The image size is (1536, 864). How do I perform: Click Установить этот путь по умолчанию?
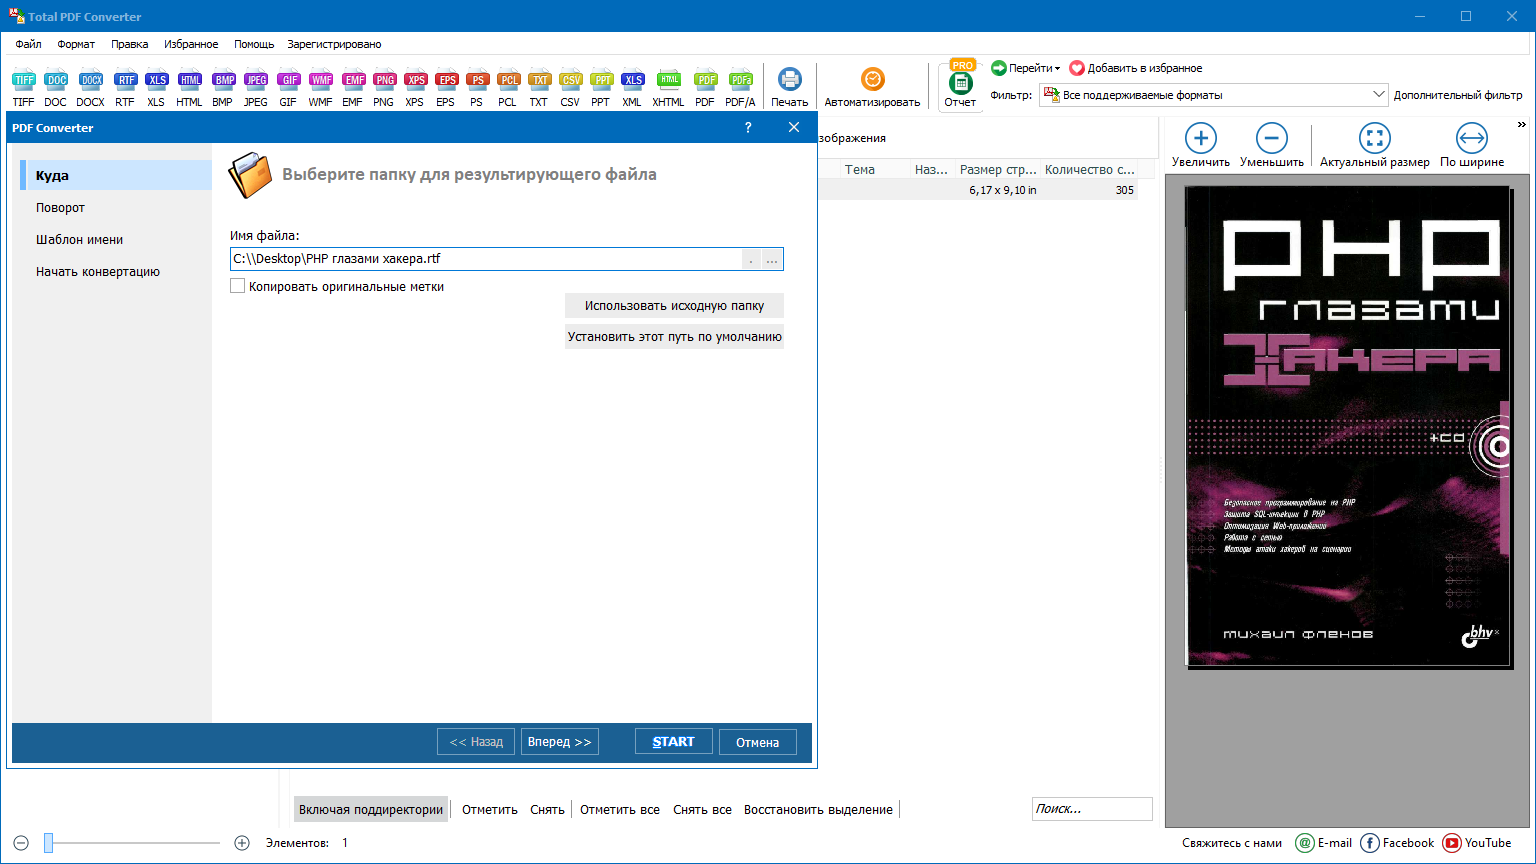click(x=674, y=337)
